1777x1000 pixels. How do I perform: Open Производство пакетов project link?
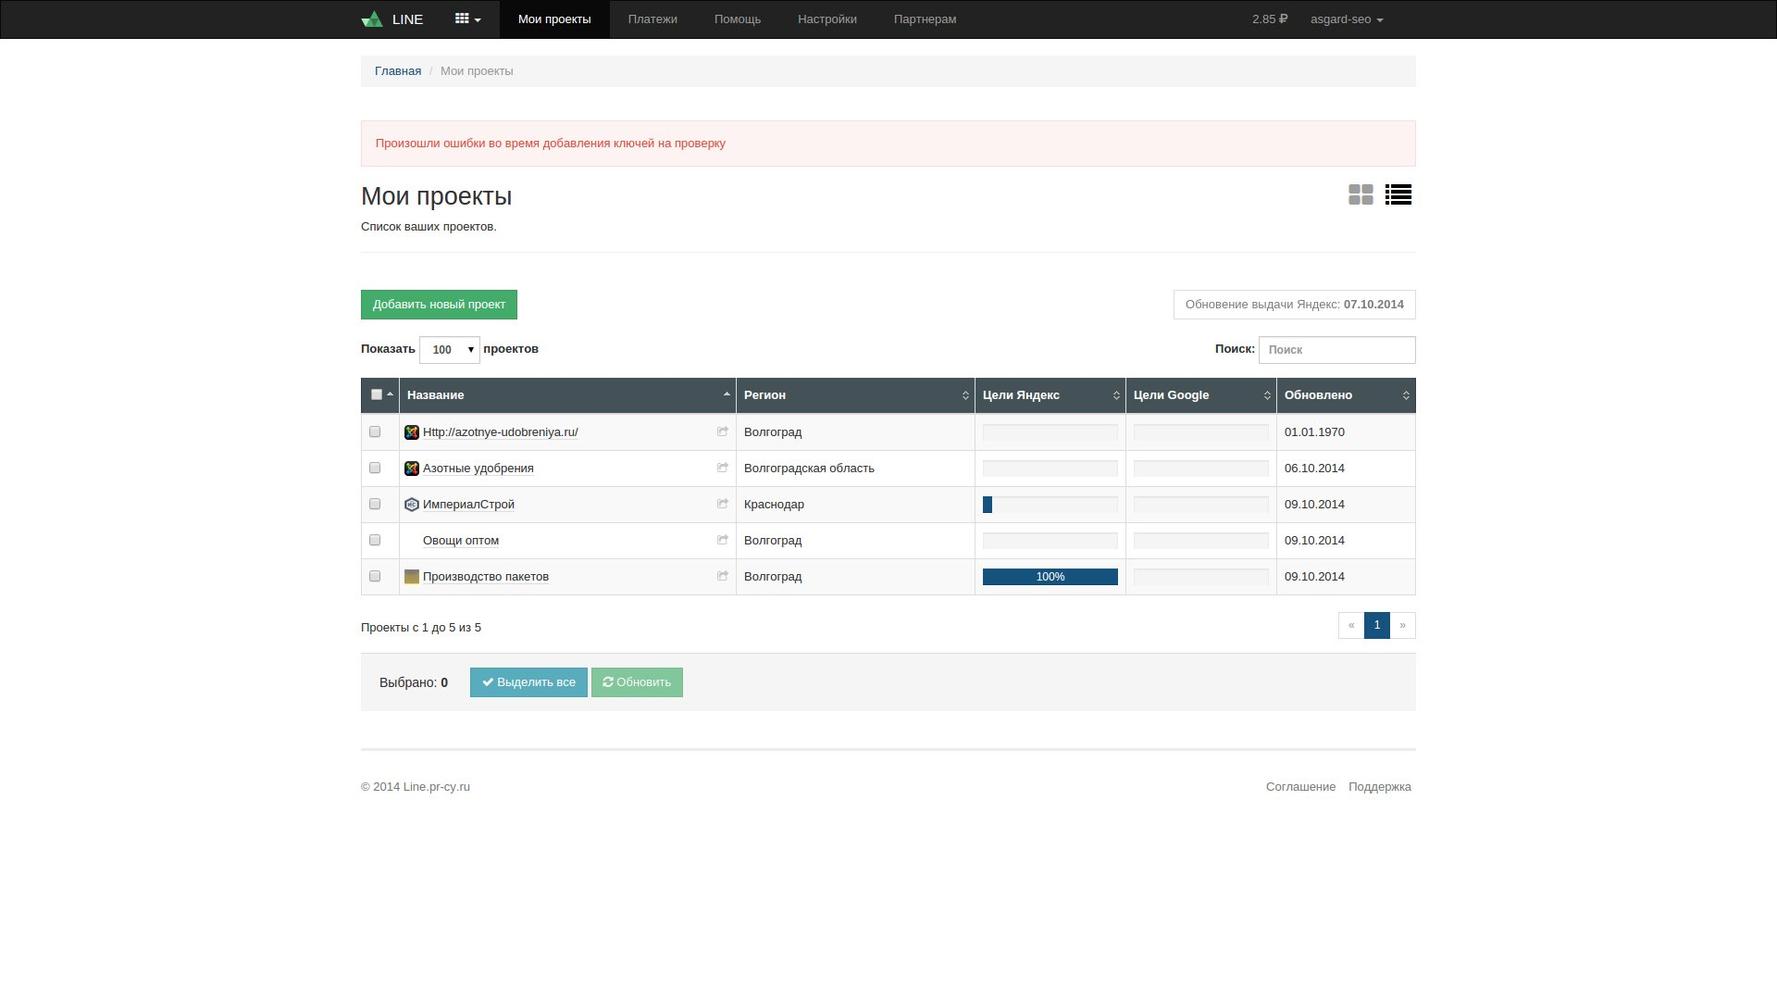point(485,576)
